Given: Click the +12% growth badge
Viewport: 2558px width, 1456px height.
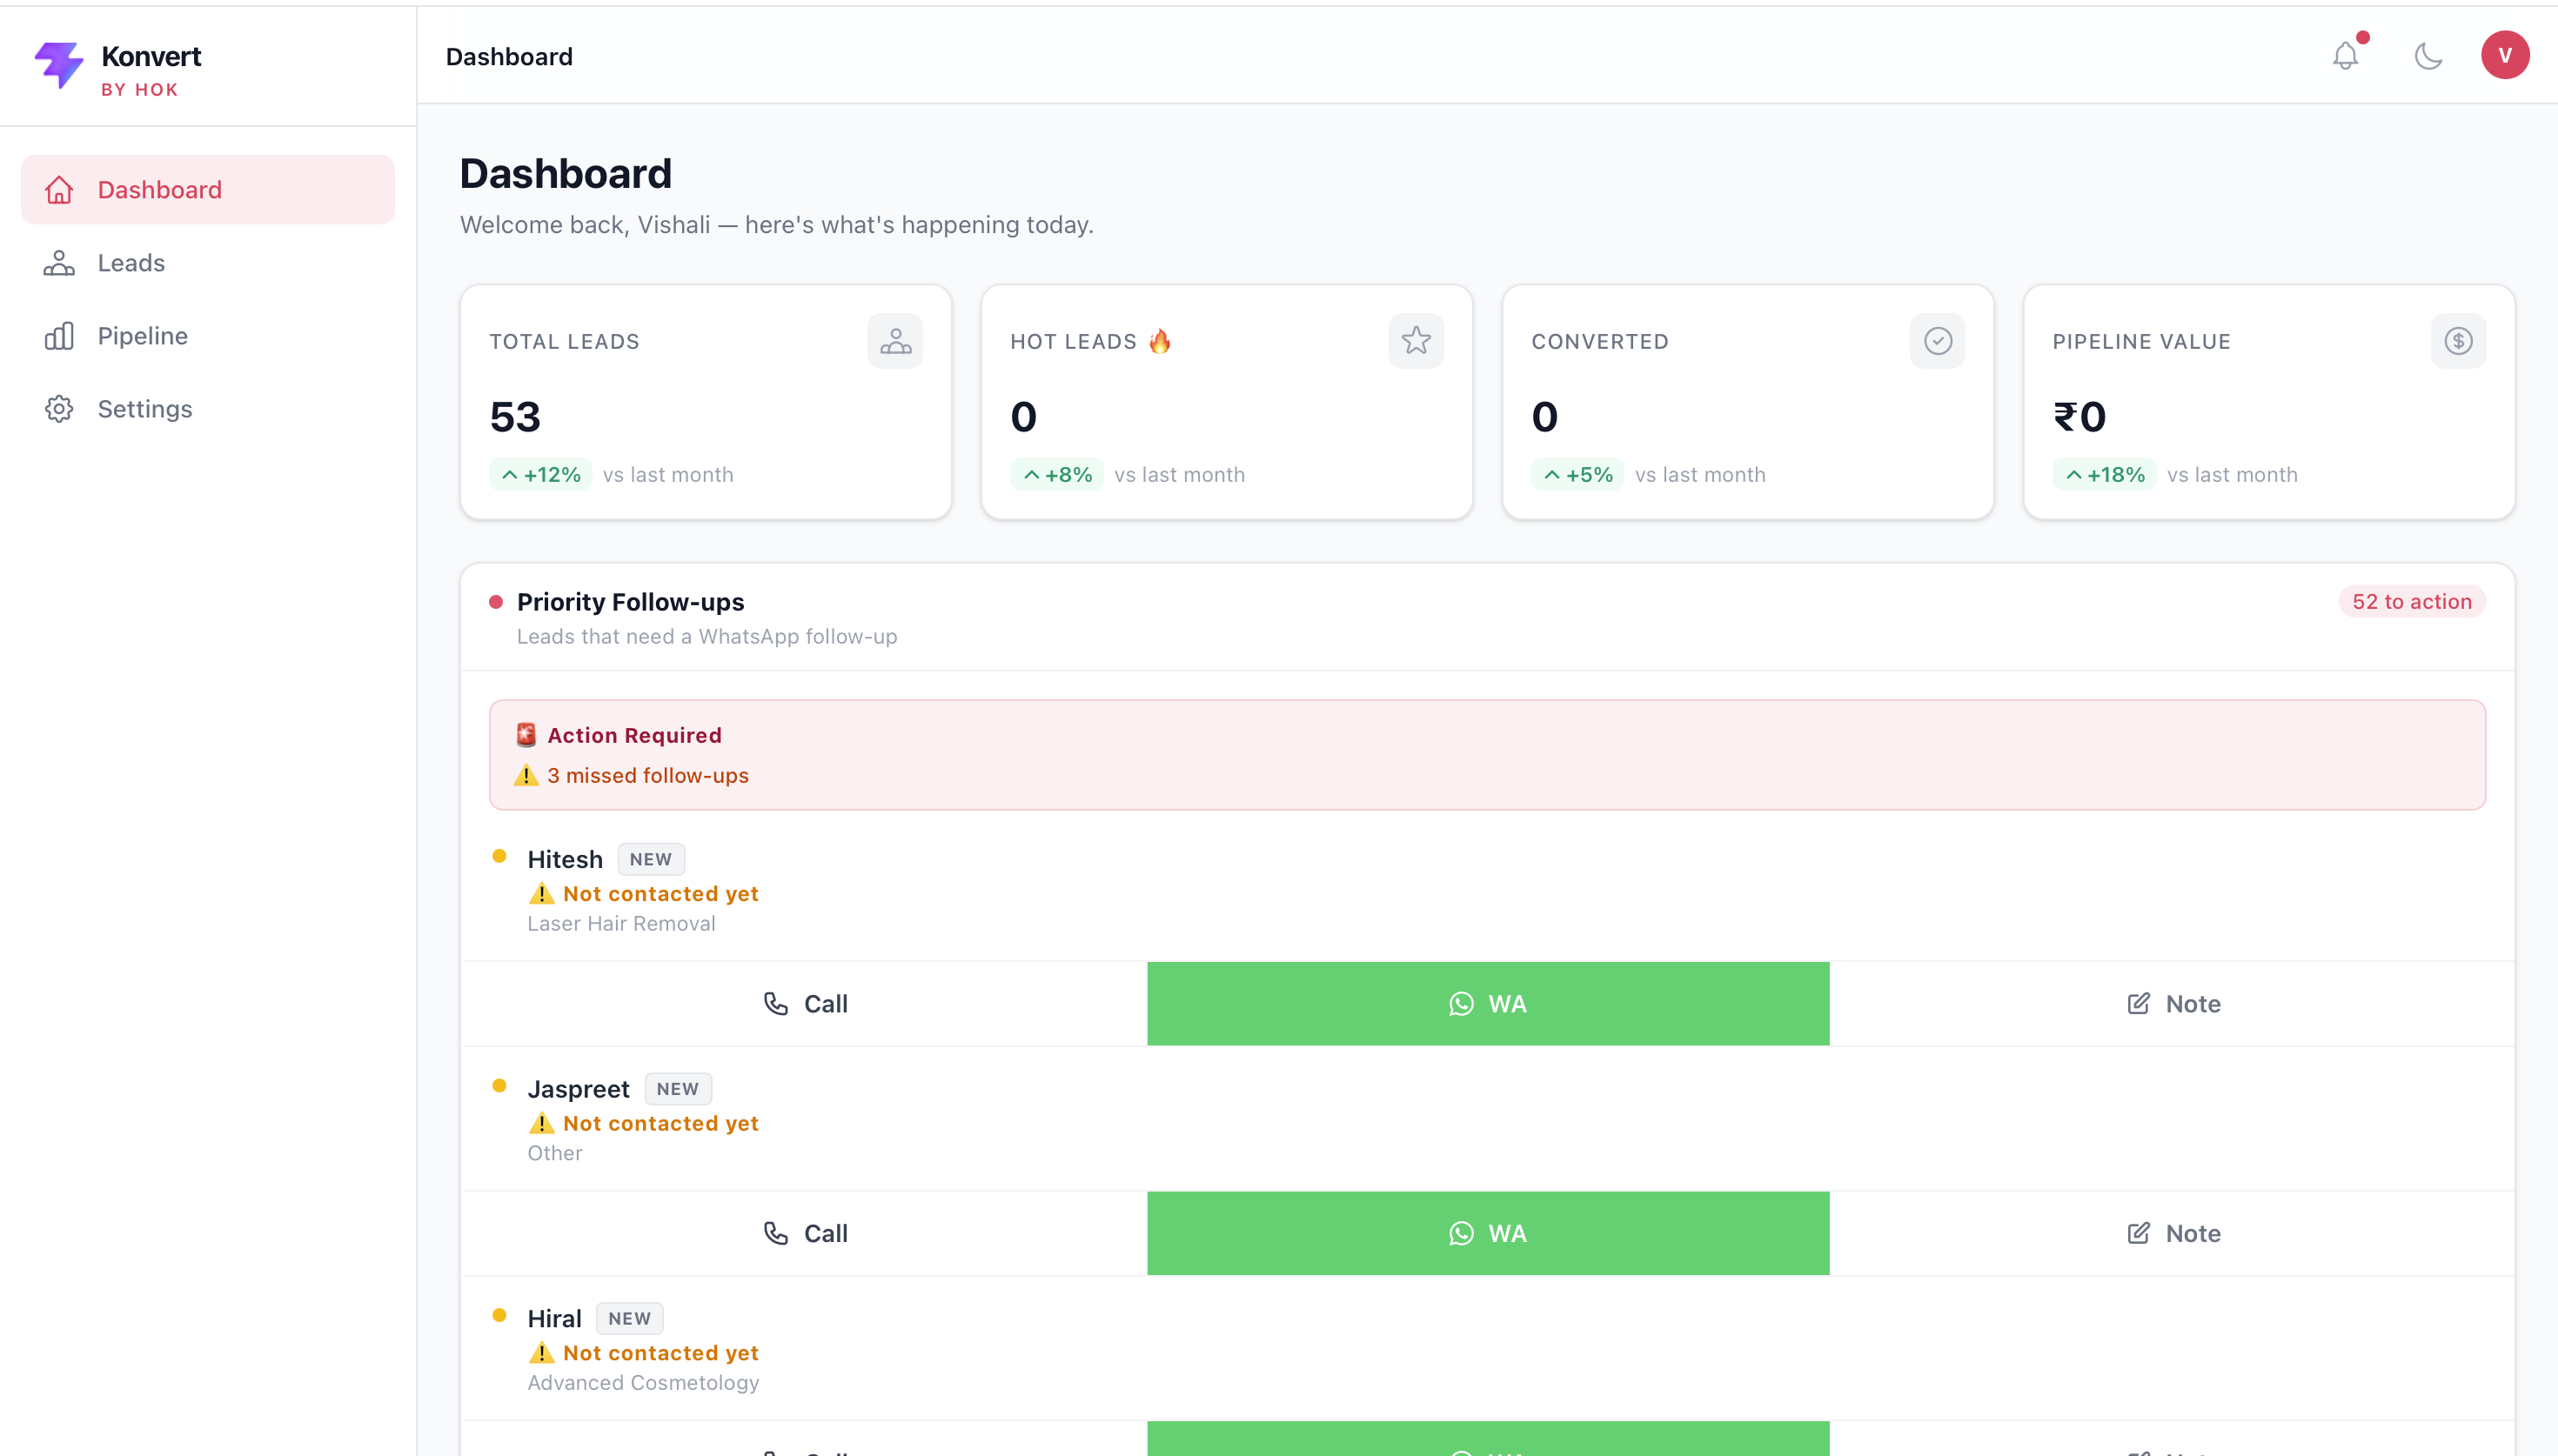Looking at the screenshot, I should click(540, 475).
